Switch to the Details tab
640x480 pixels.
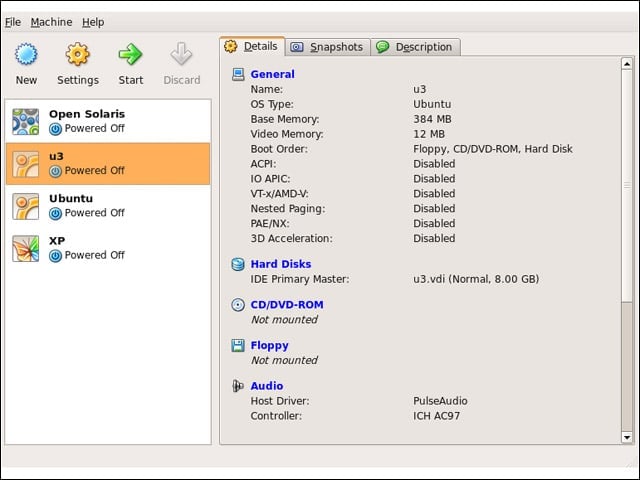[x=252, y=47]
